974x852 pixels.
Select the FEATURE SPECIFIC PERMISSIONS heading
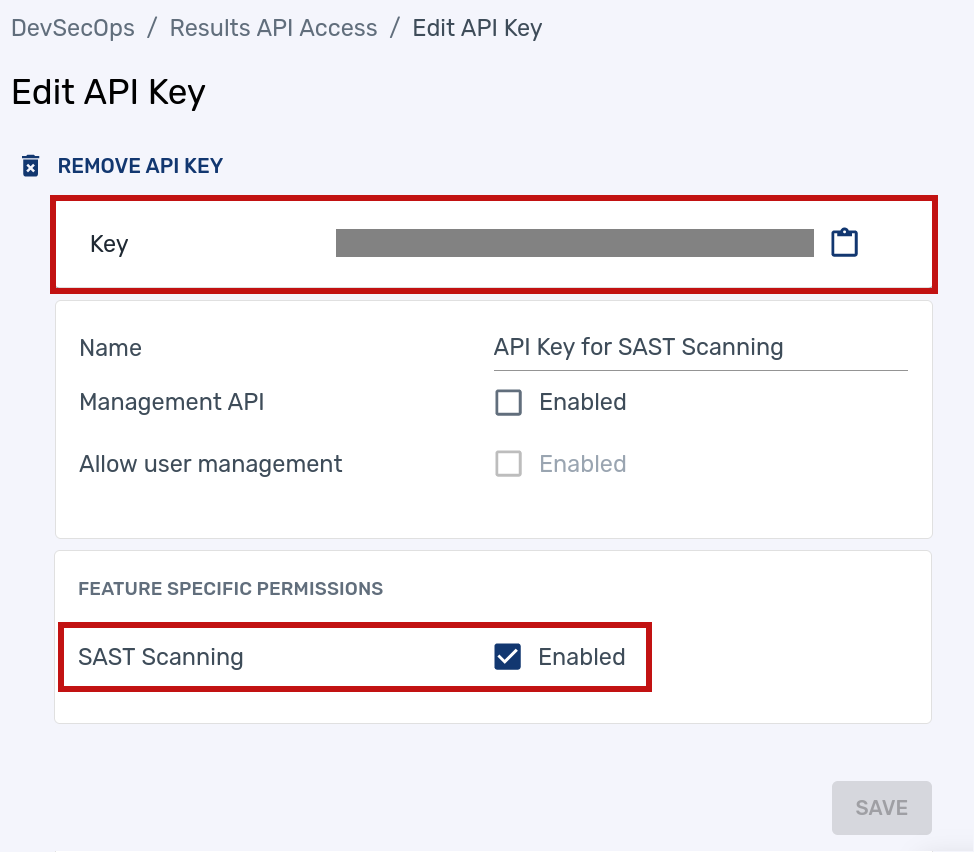tap(230, 589)
